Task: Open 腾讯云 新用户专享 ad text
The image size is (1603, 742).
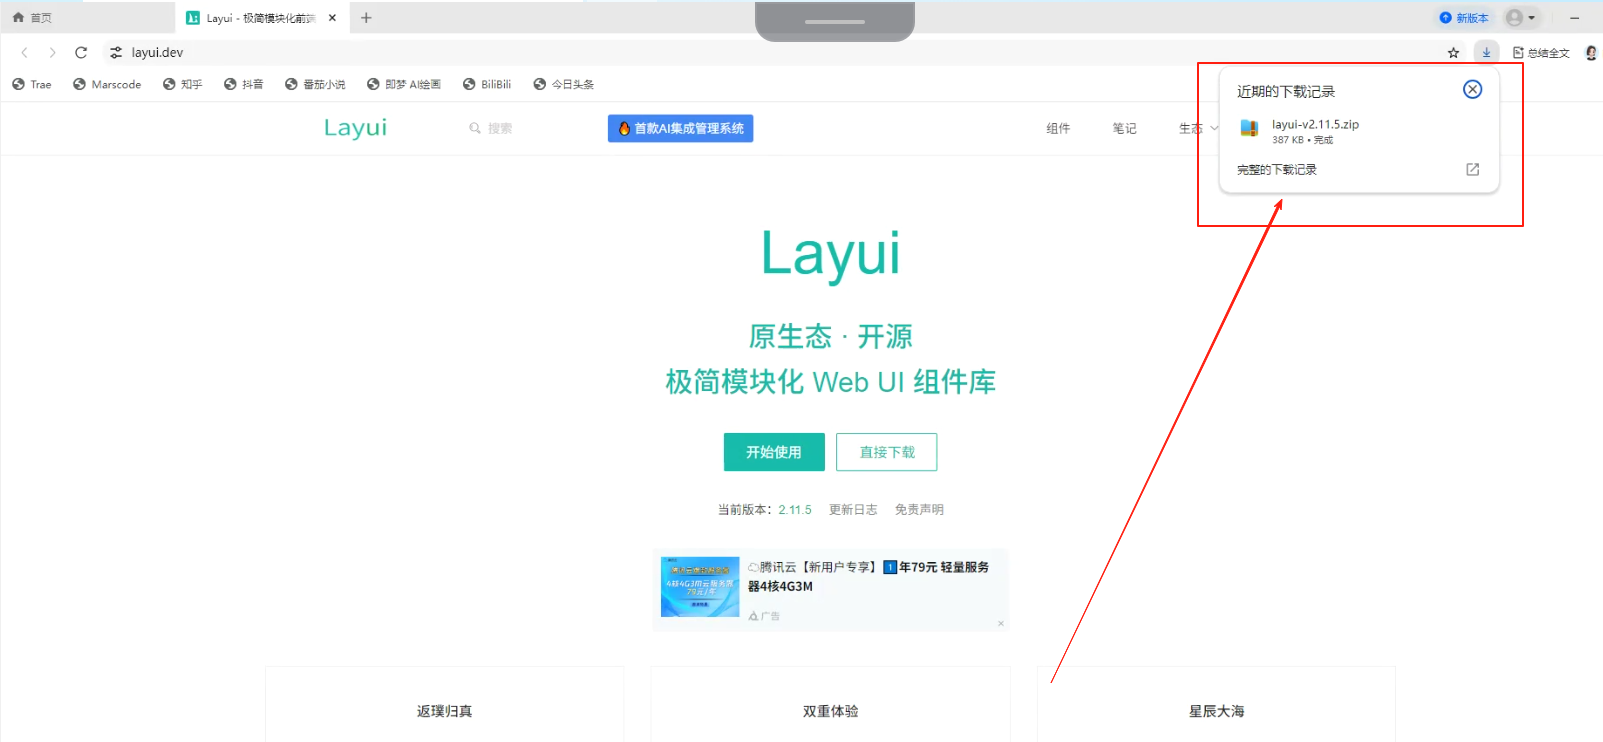Action: coord(869,577)
